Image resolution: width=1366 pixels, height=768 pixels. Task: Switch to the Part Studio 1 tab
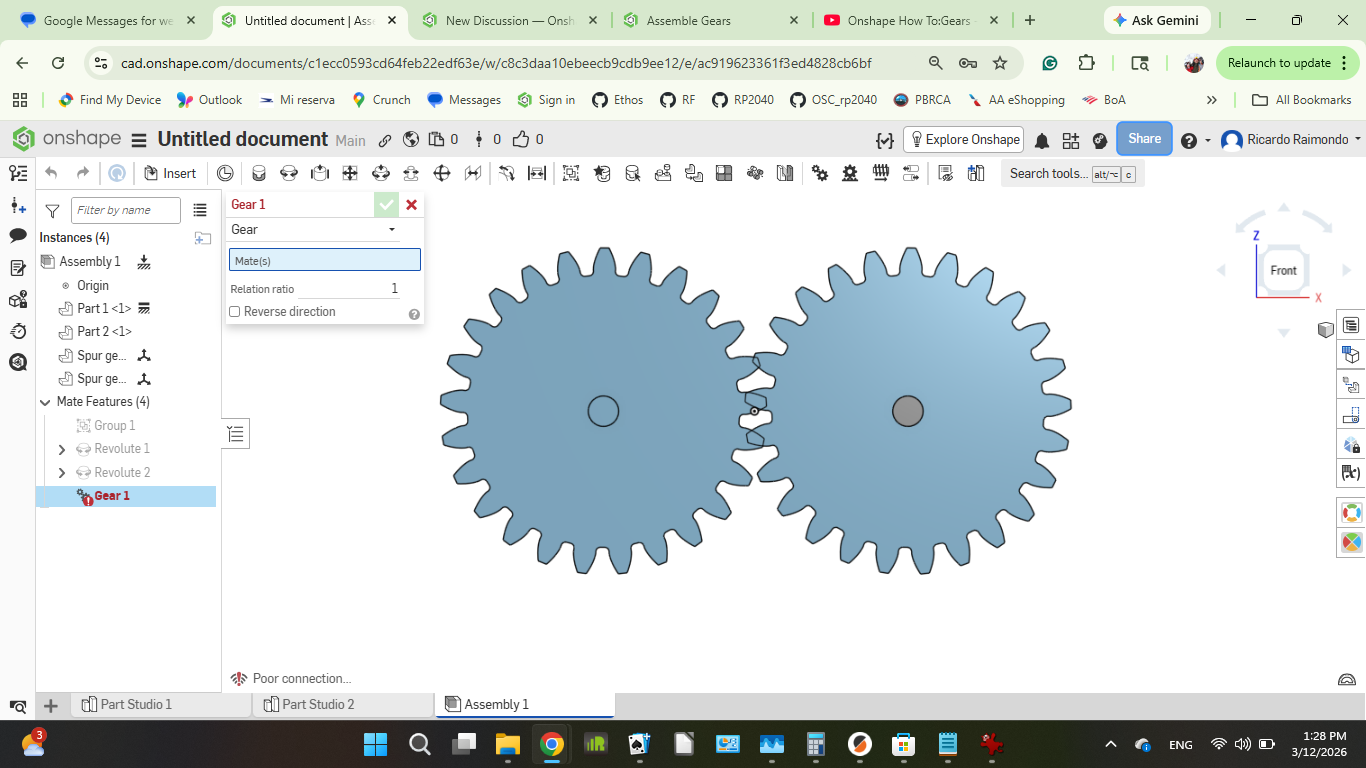(135, 705)
